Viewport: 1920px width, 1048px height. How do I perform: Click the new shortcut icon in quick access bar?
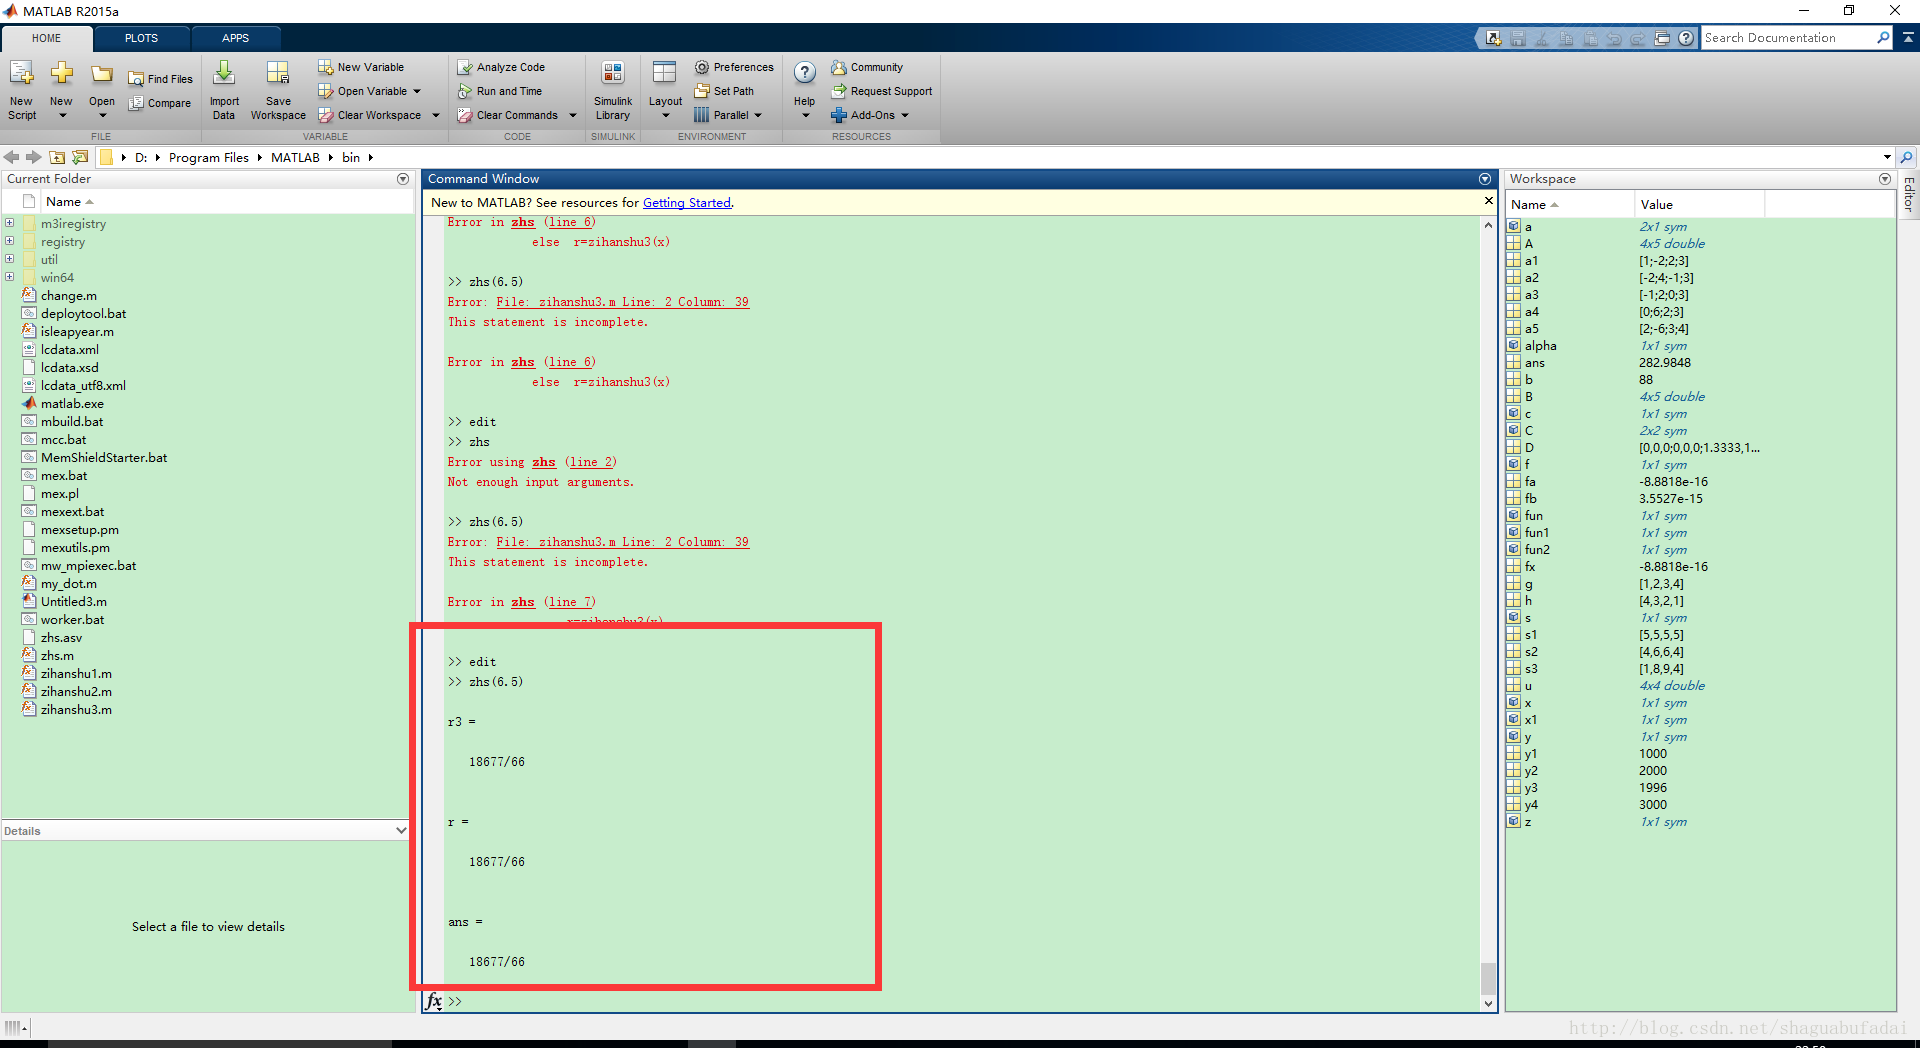pos(1493,38)
